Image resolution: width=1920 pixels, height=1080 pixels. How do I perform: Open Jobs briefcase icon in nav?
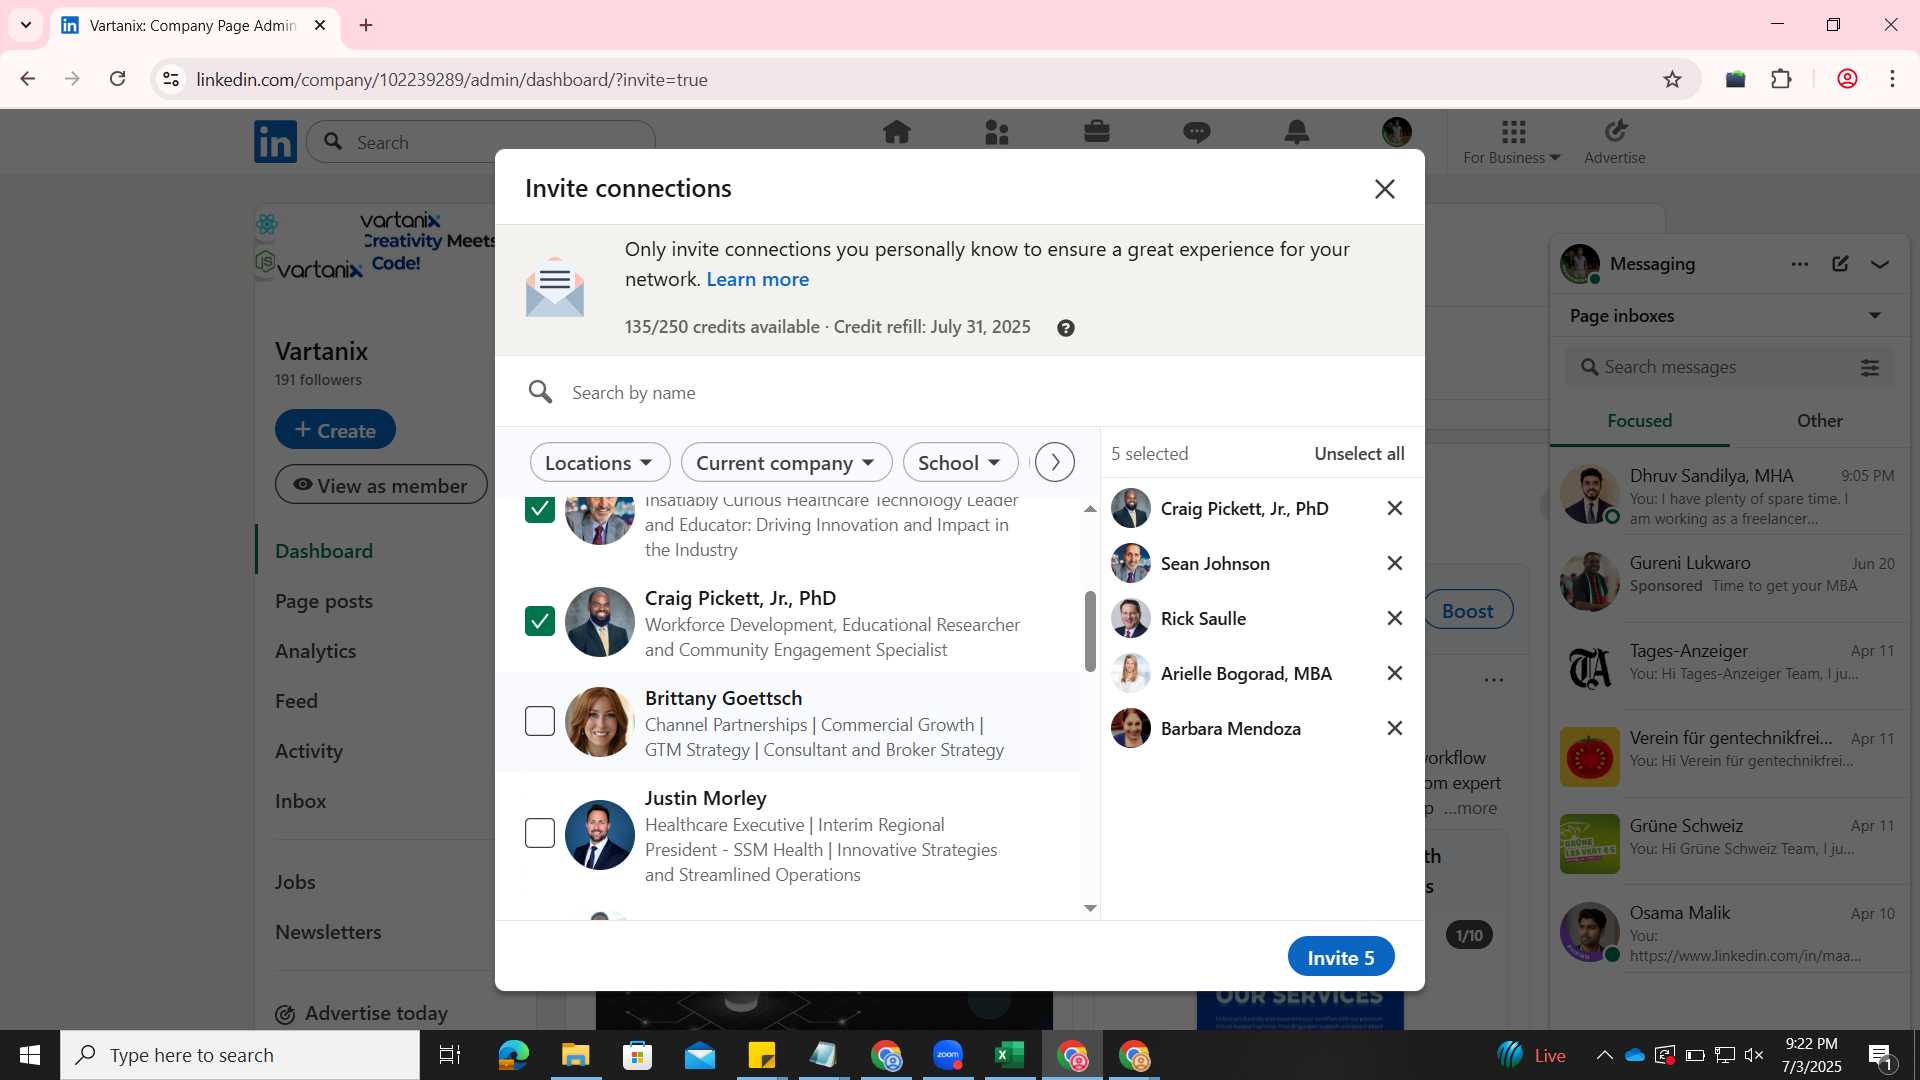[x=1097, y=132]
